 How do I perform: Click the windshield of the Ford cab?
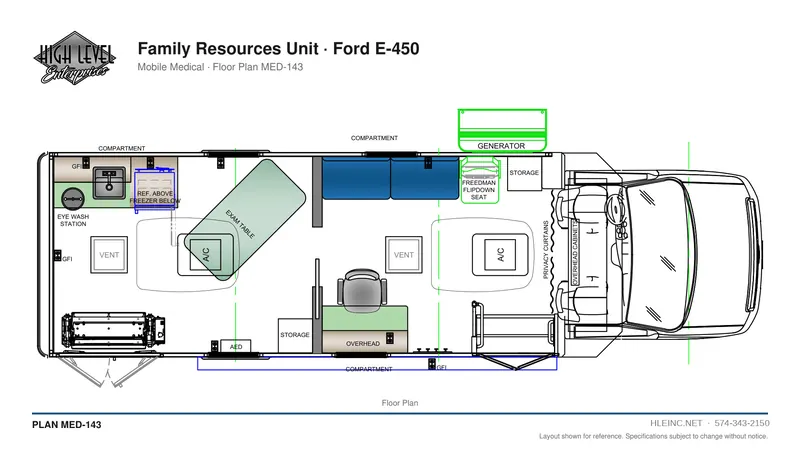point(661,254)
